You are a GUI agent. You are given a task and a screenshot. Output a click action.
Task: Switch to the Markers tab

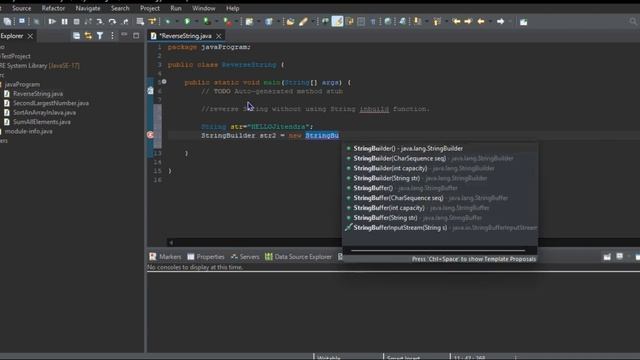point(165,257)
